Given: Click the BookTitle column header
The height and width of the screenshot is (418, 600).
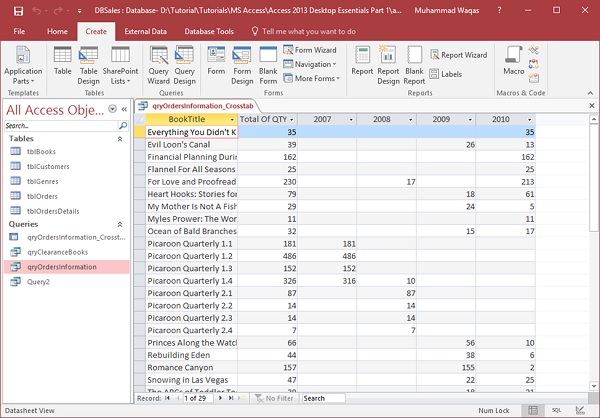Looking at the screenshot, I should pos(187,118).
